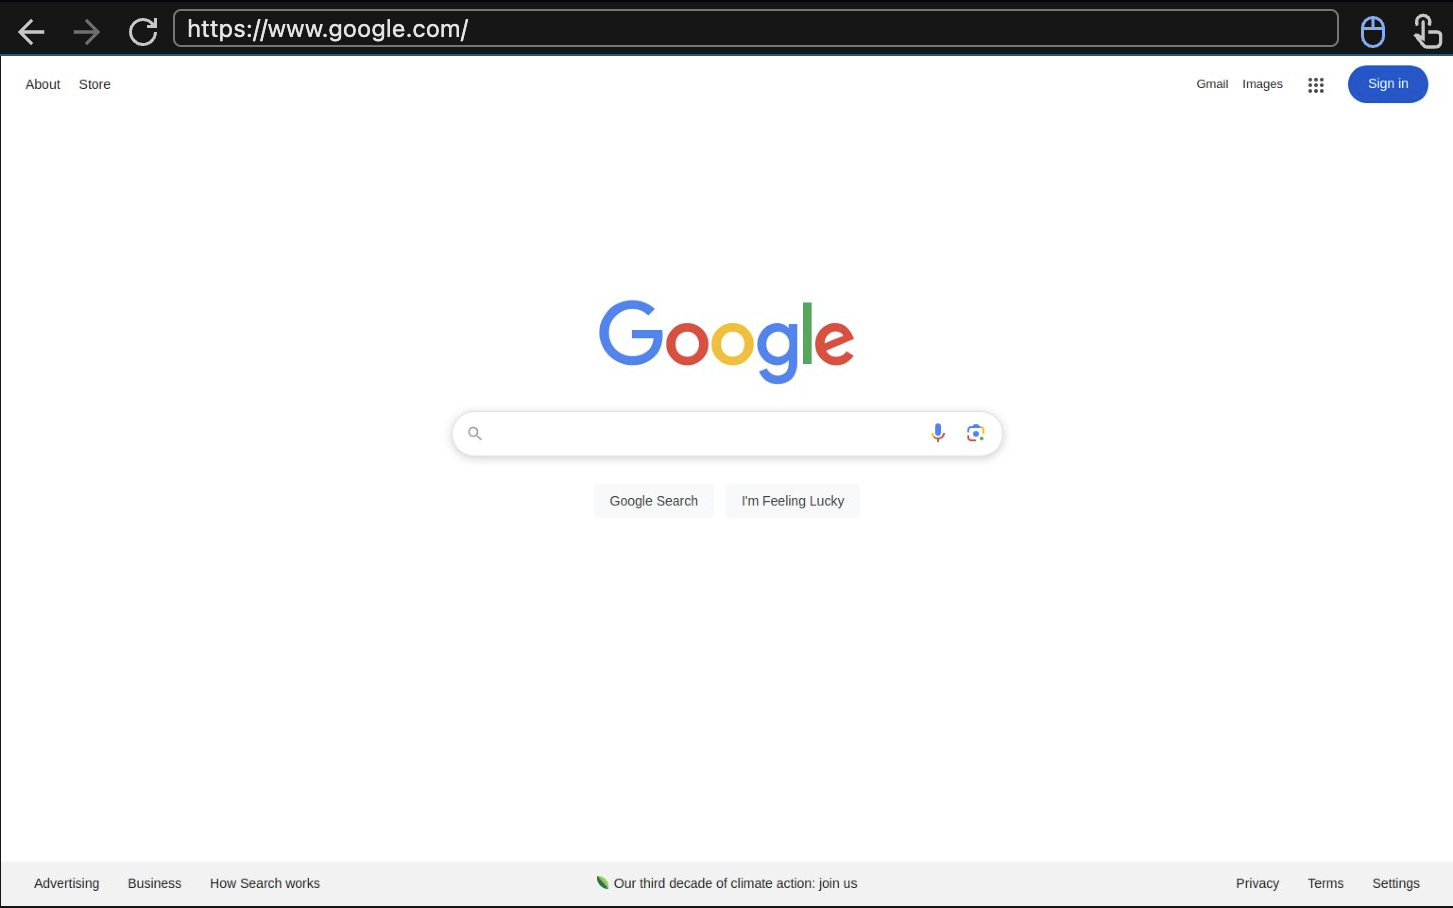This screenshot has height=908, width=1453.
Task: Click the browser back arrow
Action: [32, 32]
